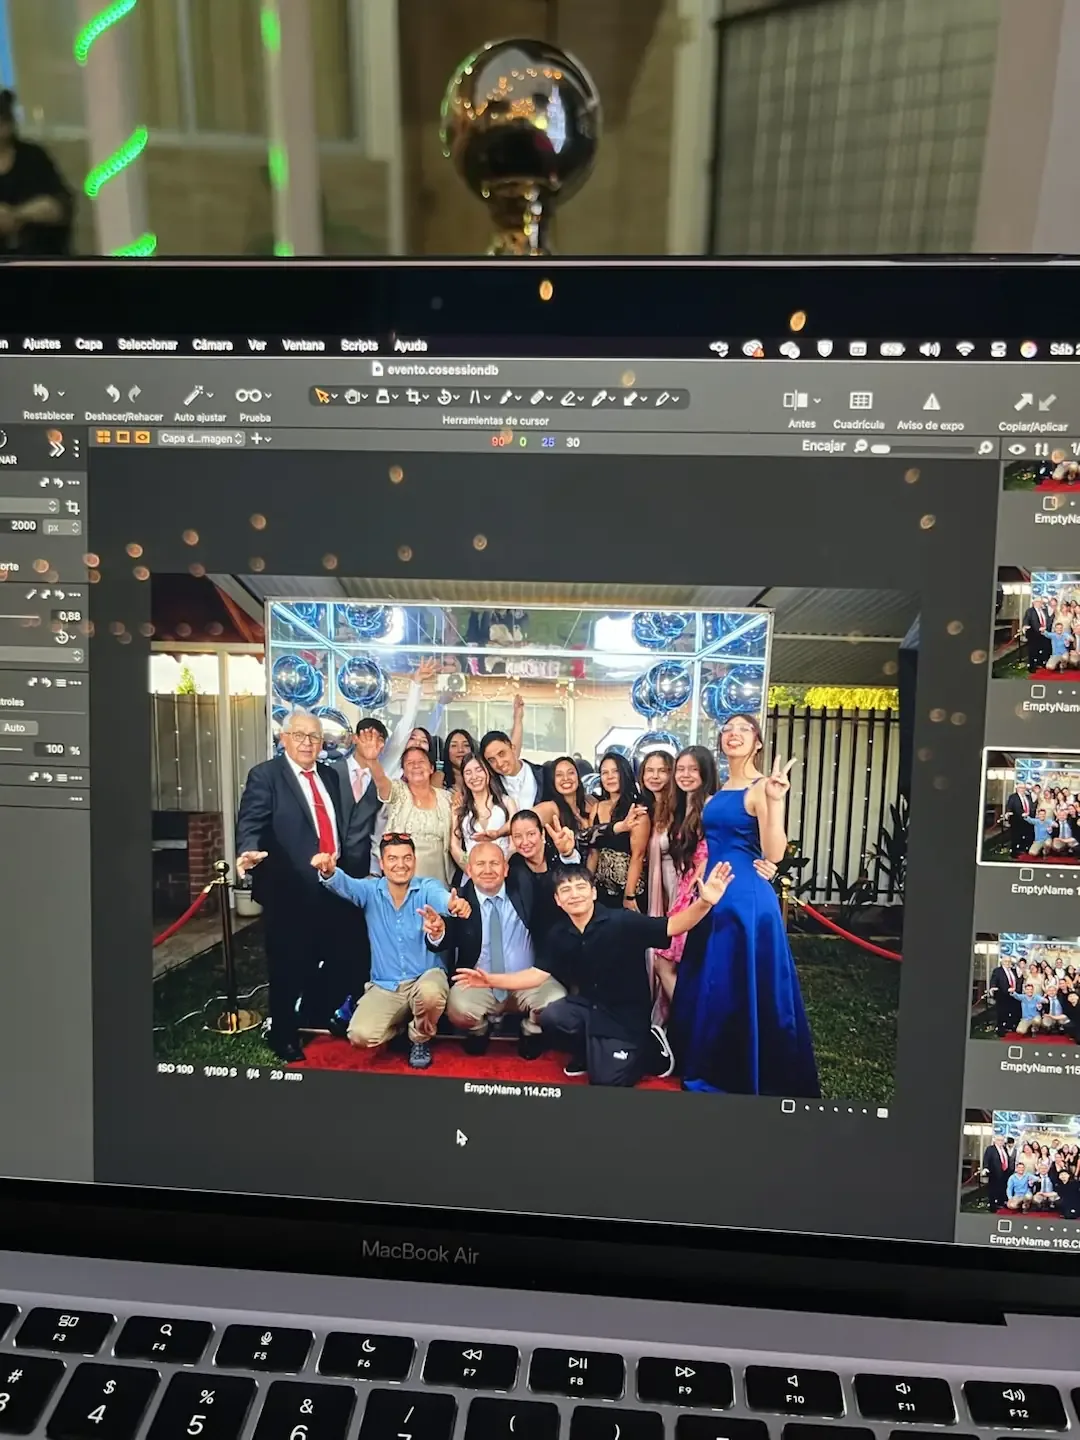Toggle the Cuadrícula grid overlay
Viewport: 1080px width, 1440px height.
point(860,401)
